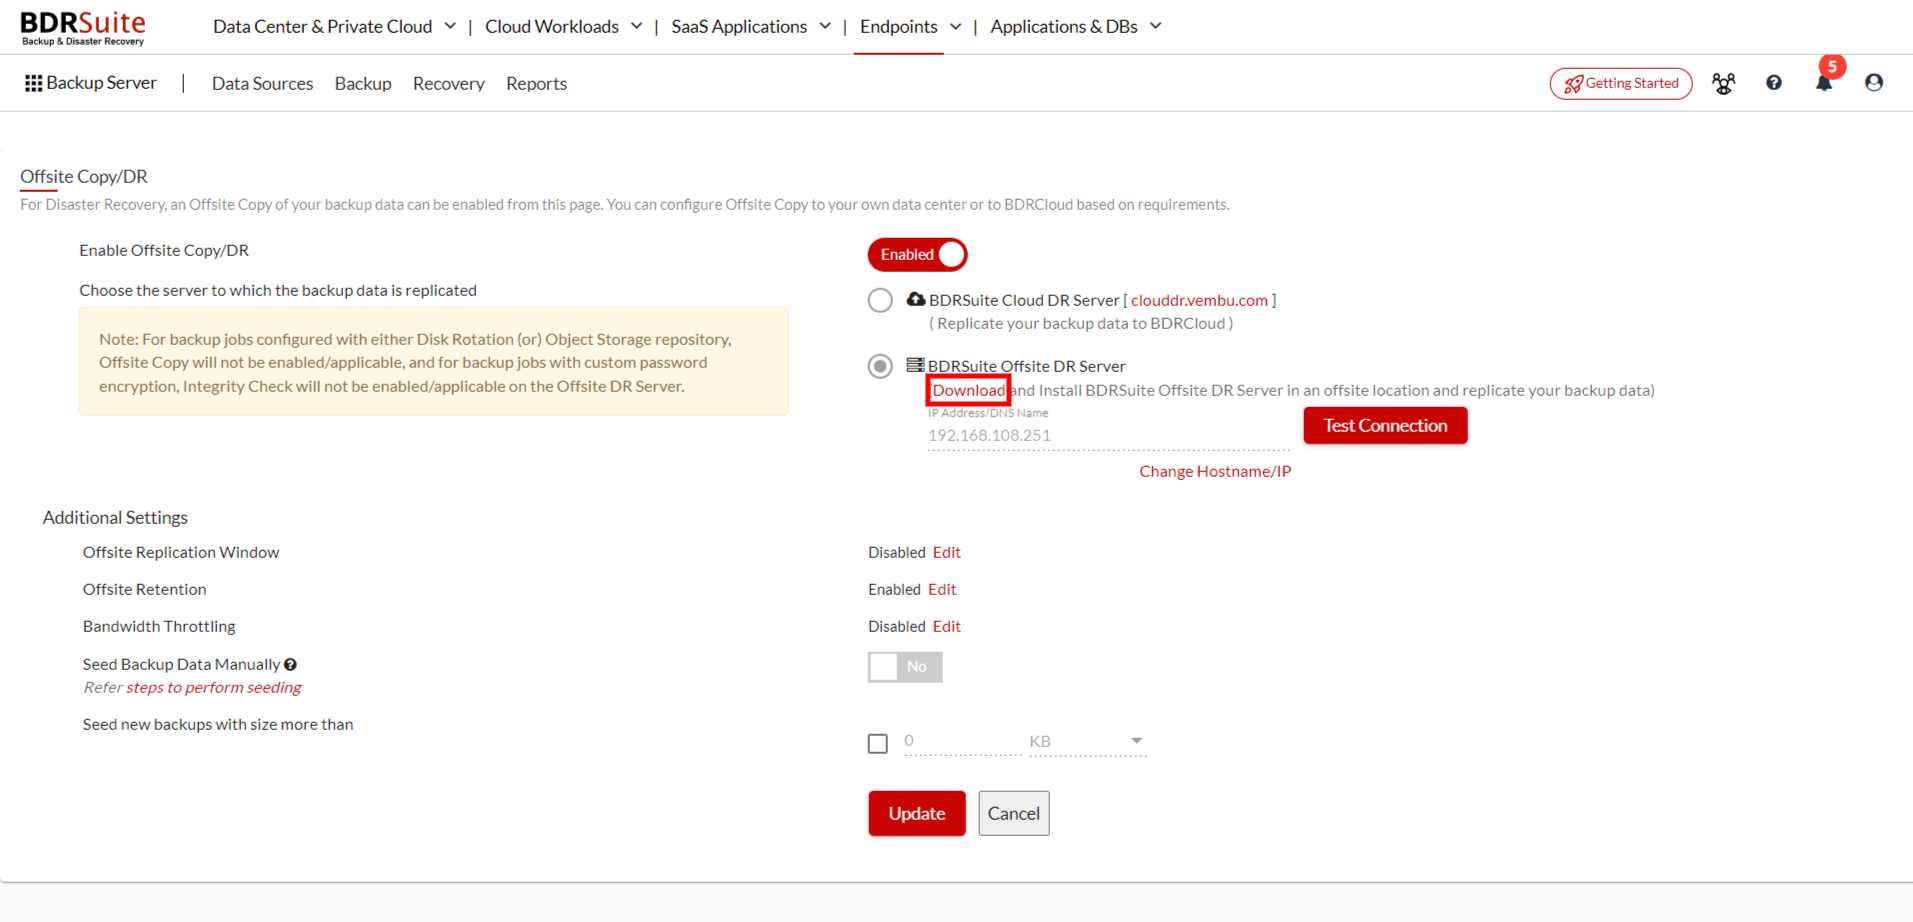The height and width of the screenshot is (922, 1913).
Task: Click the 'Offsite Replication Window' label
Action: 181,552
